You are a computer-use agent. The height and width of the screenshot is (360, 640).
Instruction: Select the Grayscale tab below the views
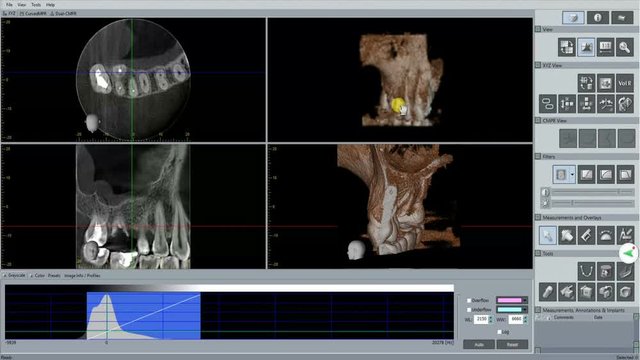point(15,276)
